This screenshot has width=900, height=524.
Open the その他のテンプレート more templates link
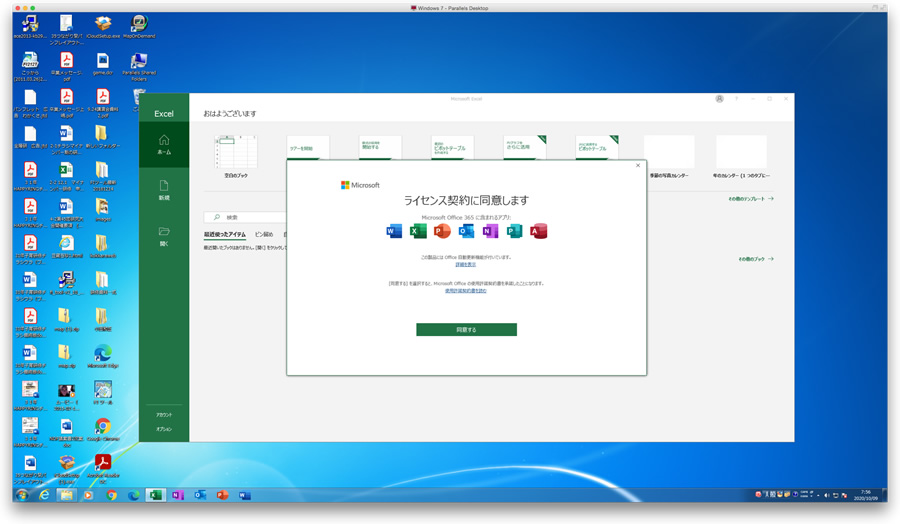751,199
